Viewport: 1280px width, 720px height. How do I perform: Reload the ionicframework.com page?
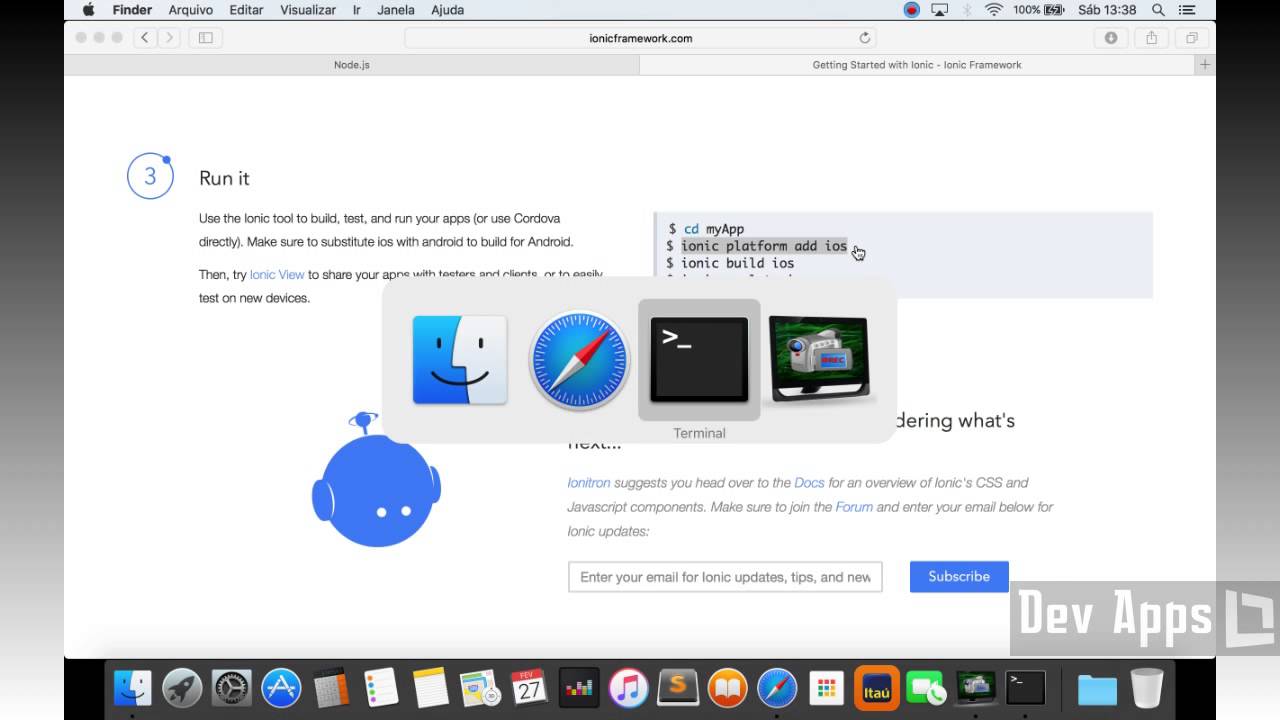pos(865,38)
